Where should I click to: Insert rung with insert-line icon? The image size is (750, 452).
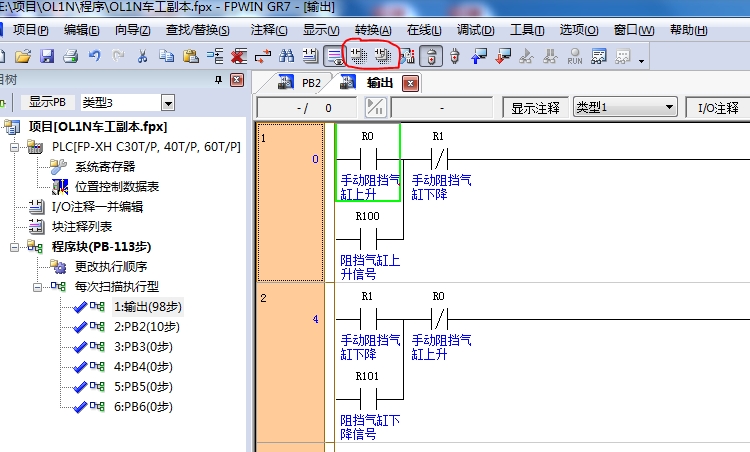[215, 56]
